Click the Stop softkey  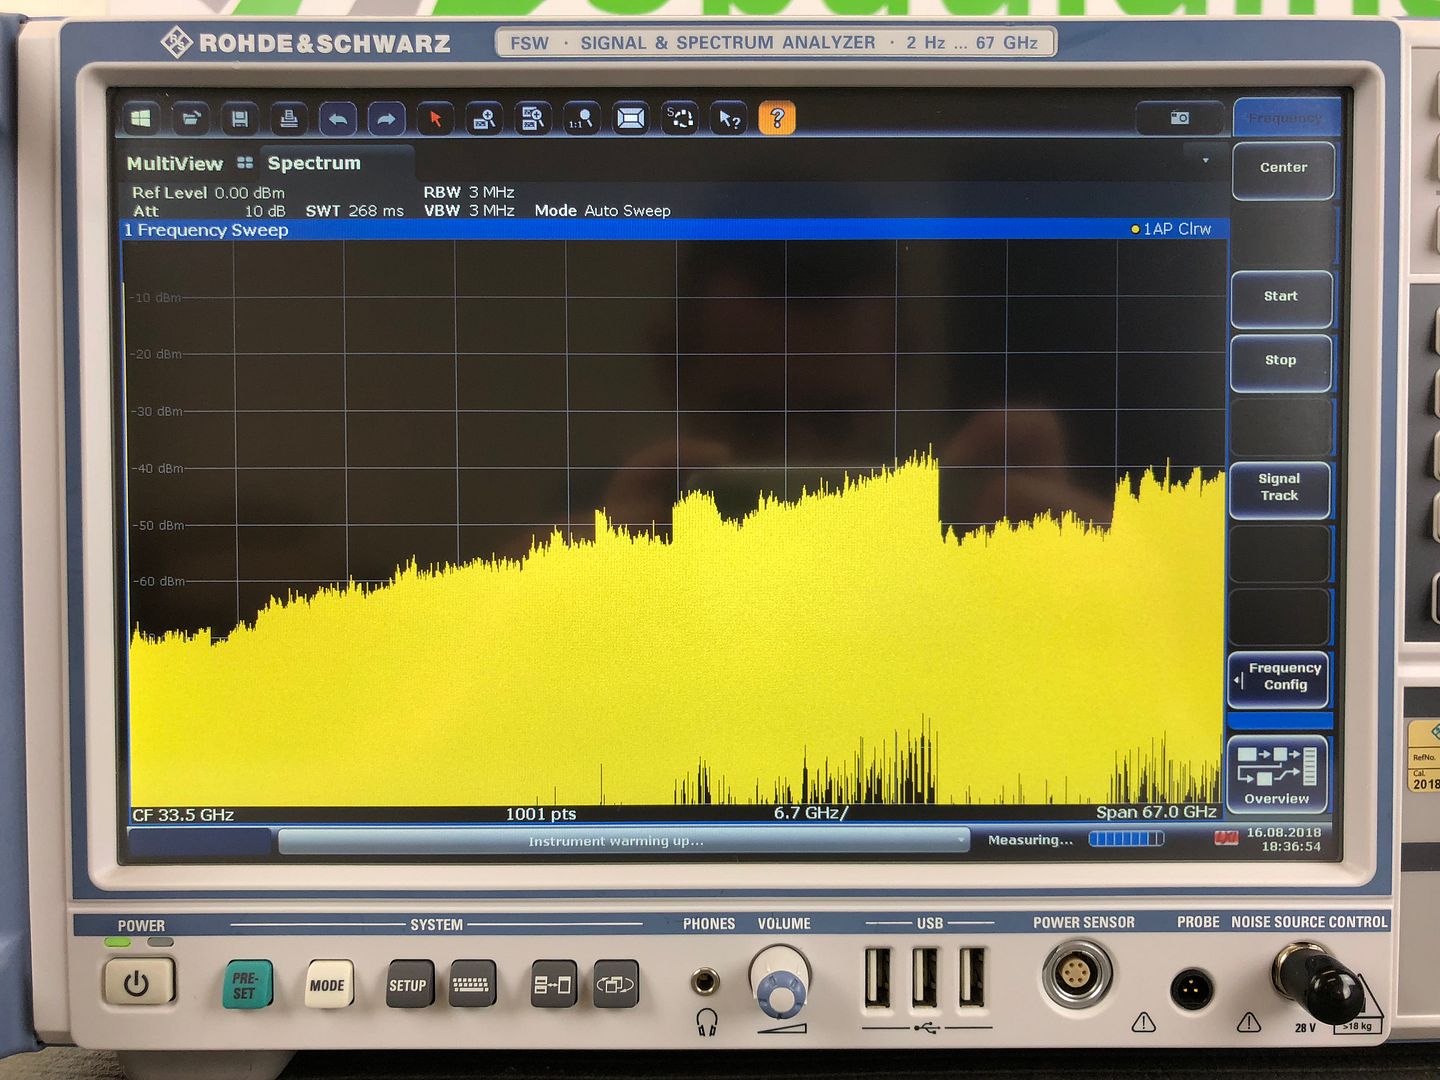click(x=1281, y=362)
